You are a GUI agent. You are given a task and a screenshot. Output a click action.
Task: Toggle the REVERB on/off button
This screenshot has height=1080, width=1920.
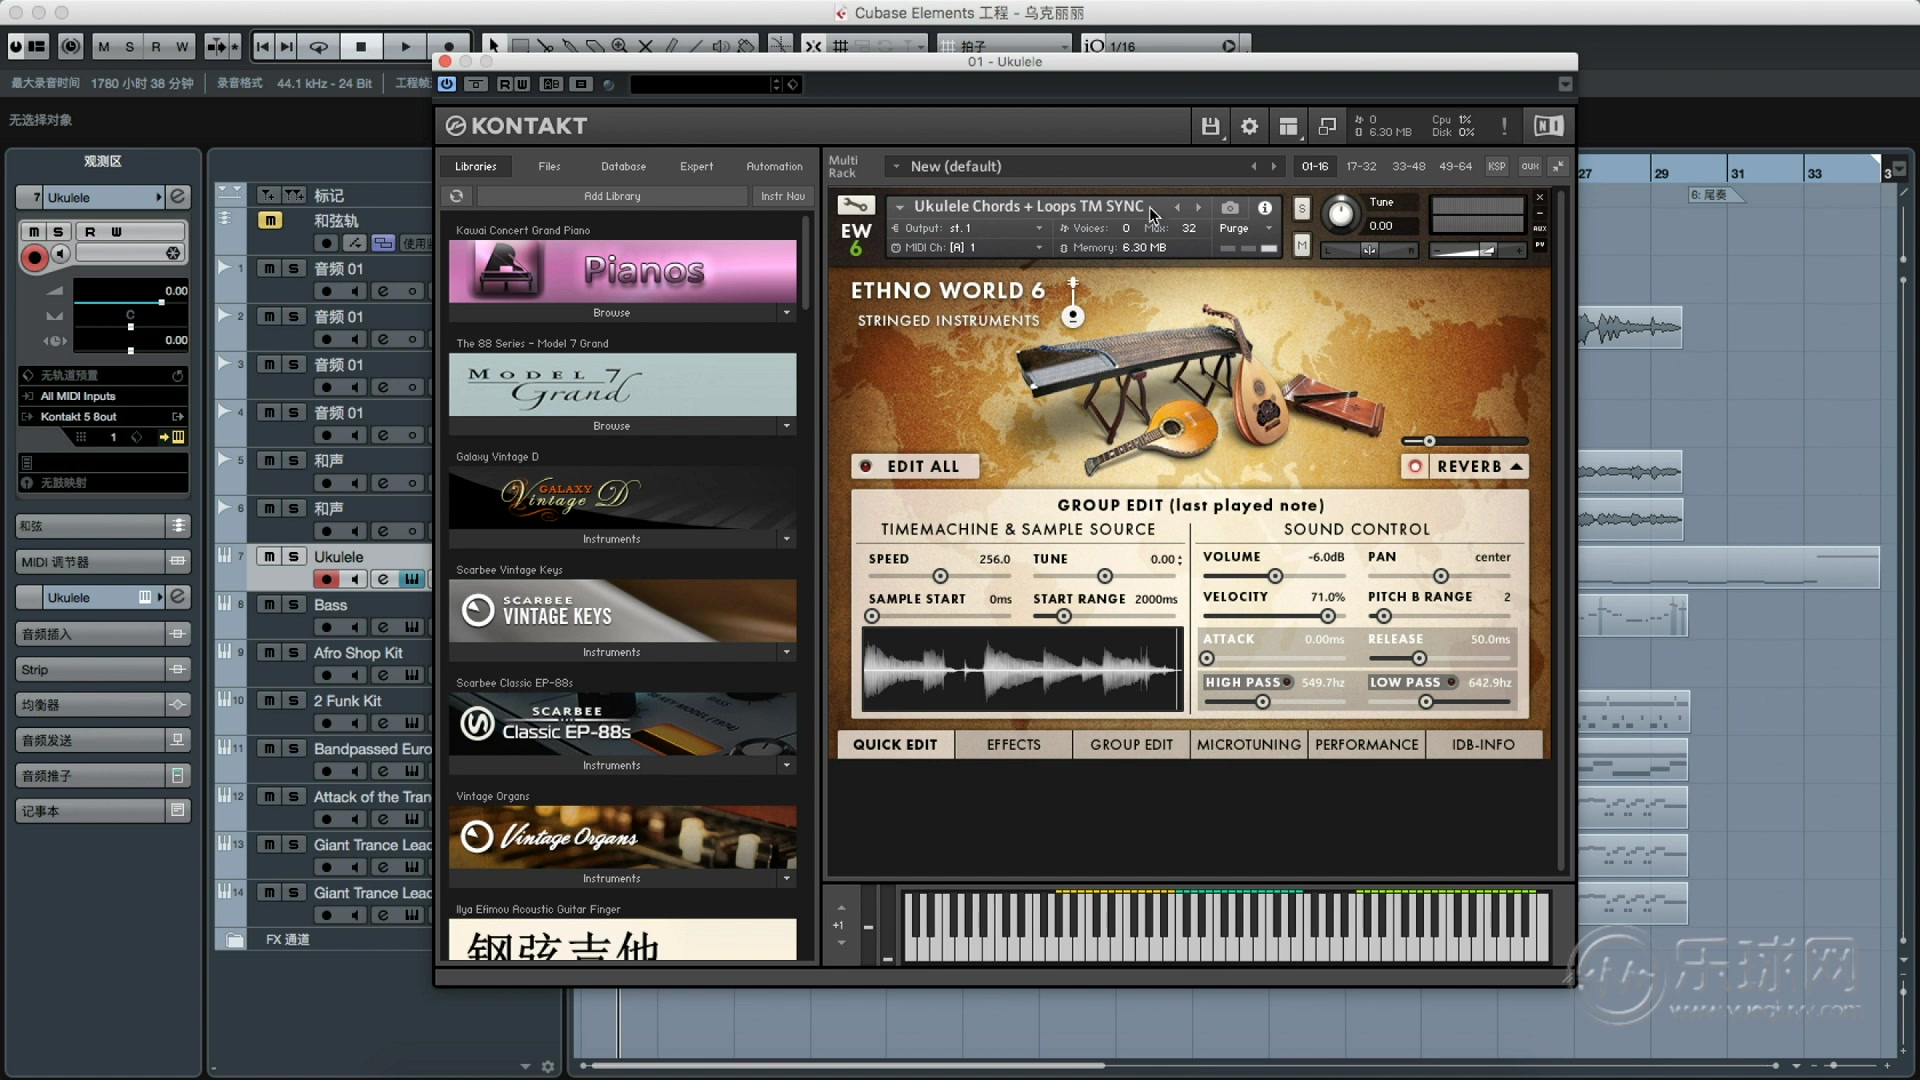(x=1415, y=466)
